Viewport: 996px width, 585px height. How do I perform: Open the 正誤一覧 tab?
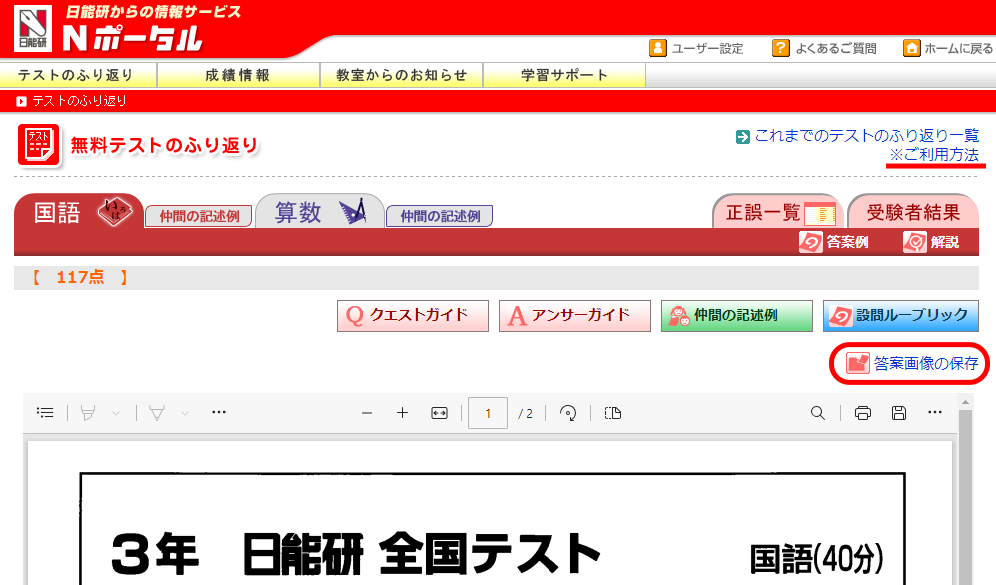[777, 212]
